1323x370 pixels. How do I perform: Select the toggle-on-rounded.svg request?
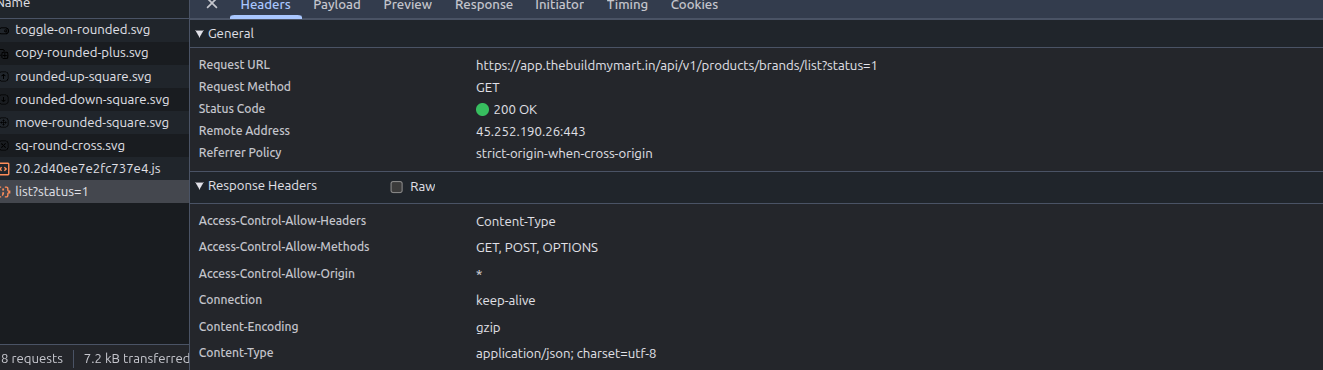click(94, 30)
